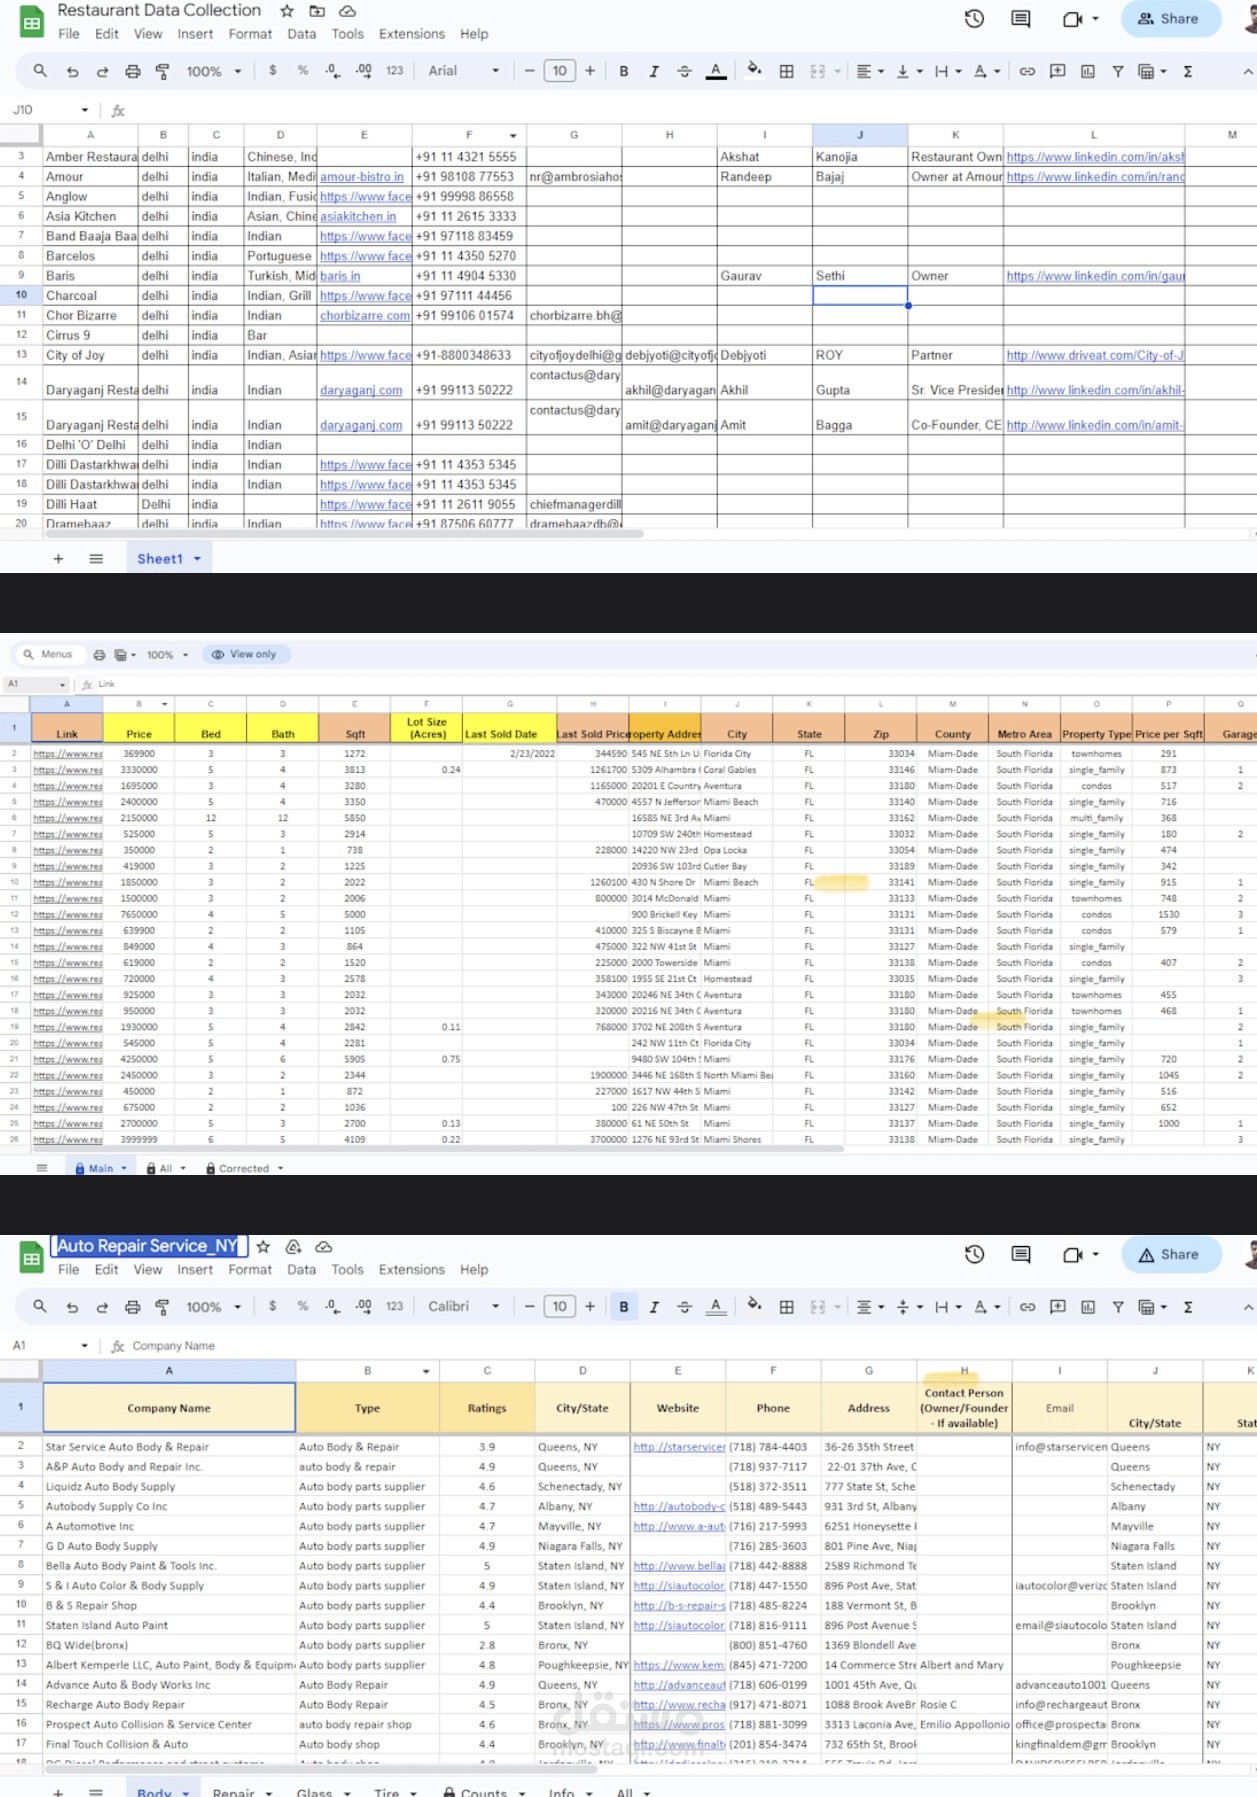Expand Main tab dropdown in View only spreadsheet
Image resolution: width=1257 pixels, height=1797 pixels.
pyautogui.click(x=124, y=1168)
